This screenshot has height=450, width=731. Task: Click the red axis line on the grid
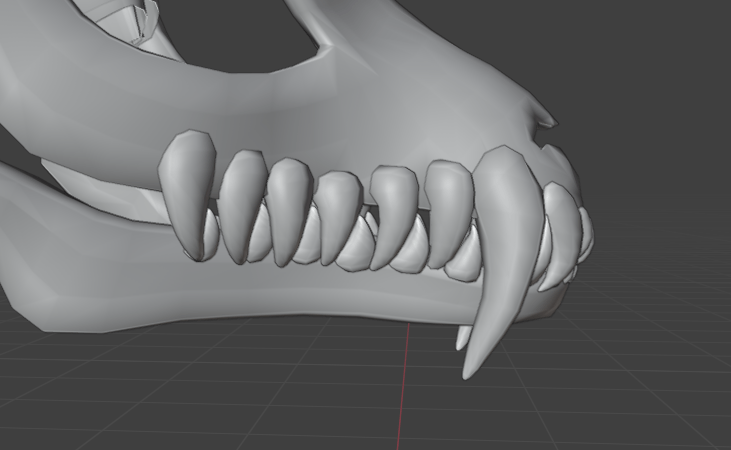point(406,390)
